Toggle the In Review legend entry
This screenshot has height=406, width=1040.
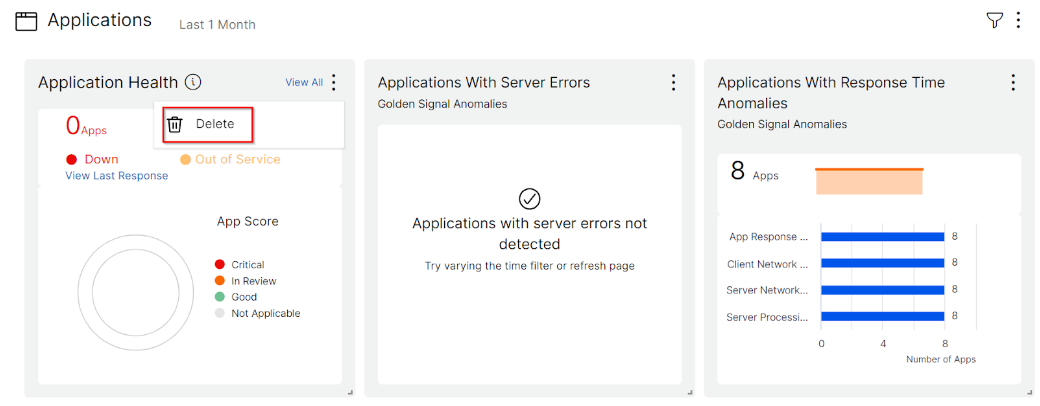(245, 281)
